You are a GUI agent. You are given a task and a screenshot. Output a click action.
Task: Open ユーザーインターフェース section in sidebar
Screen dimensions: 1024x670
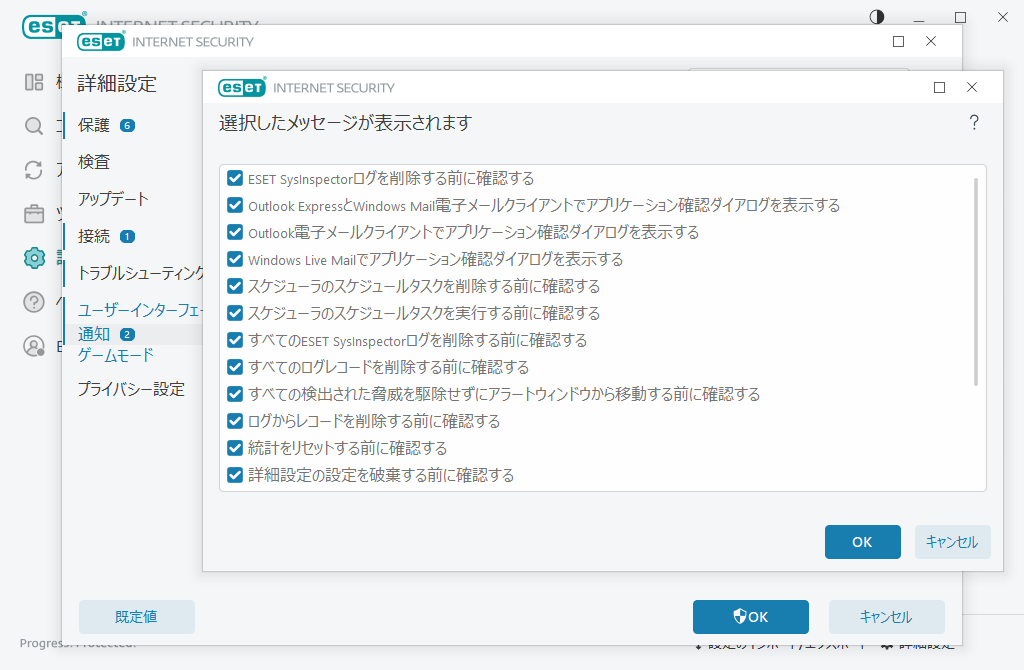point(140,310)
